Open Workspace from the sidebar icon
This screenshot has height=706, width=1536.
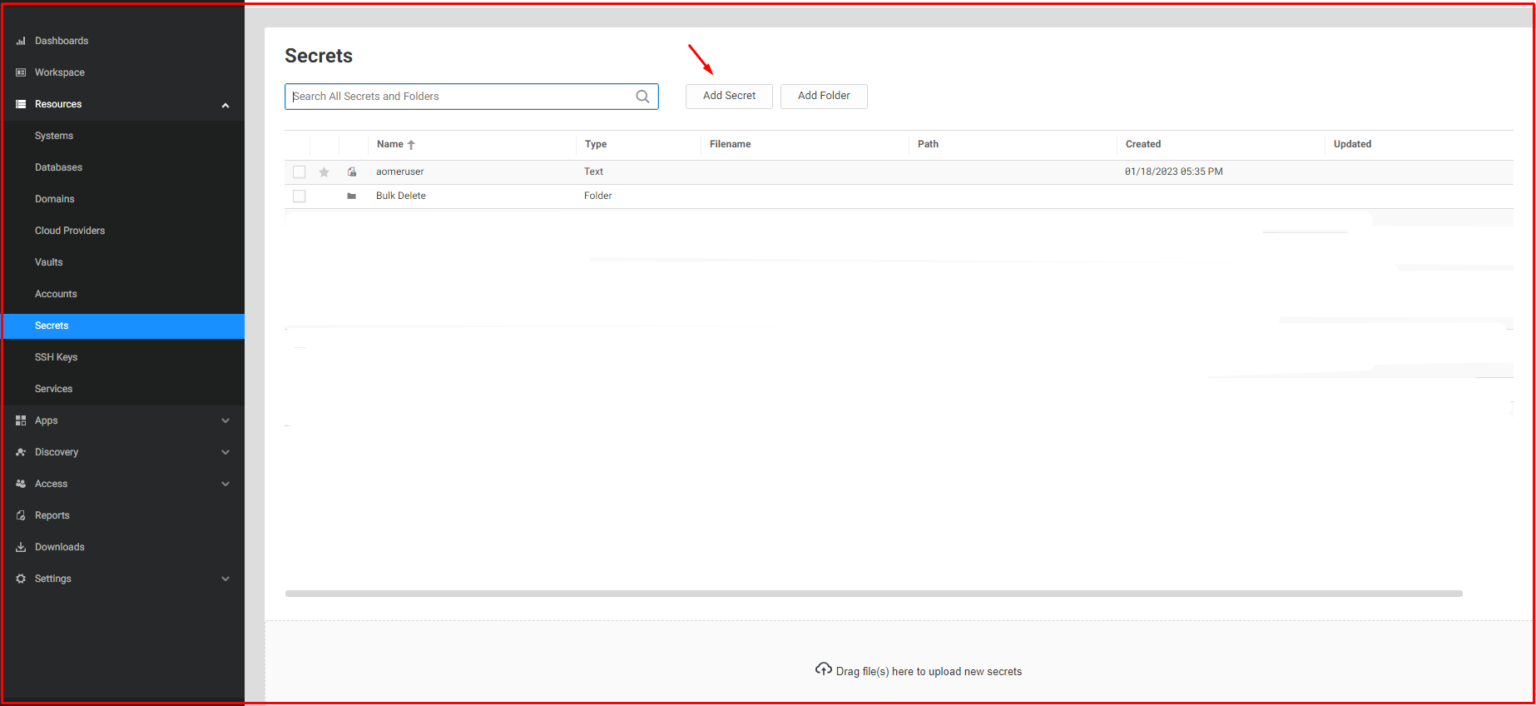pyautogui.click(x=20, y=72)
